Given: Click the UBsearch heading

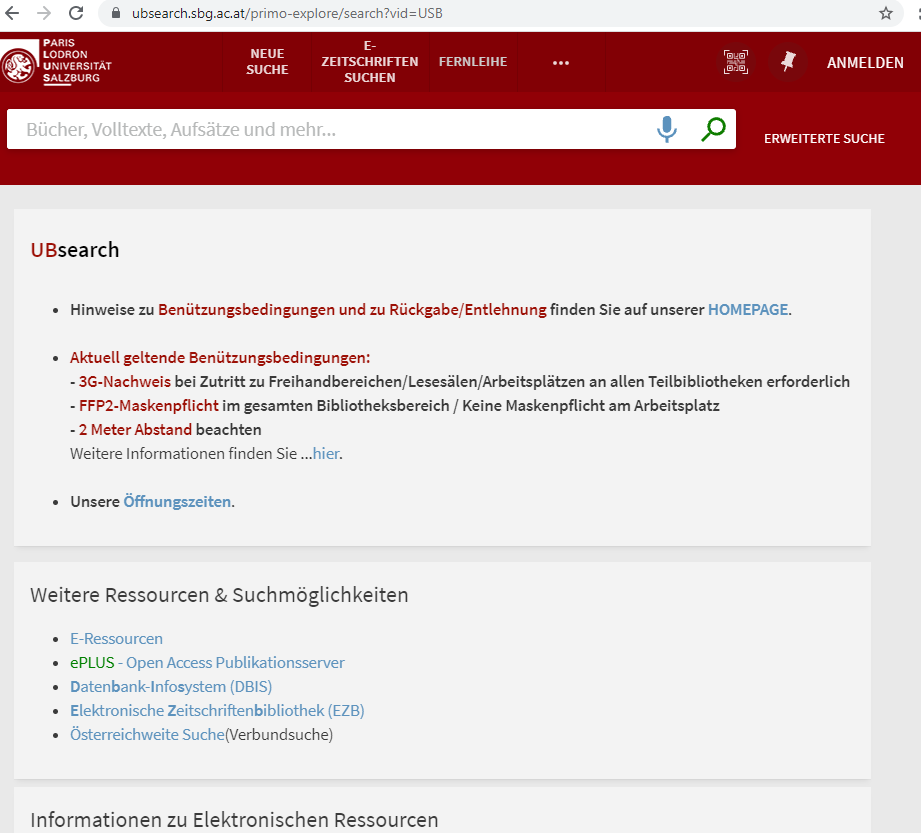Looking at the screenshot, I should tap(75, 250).
